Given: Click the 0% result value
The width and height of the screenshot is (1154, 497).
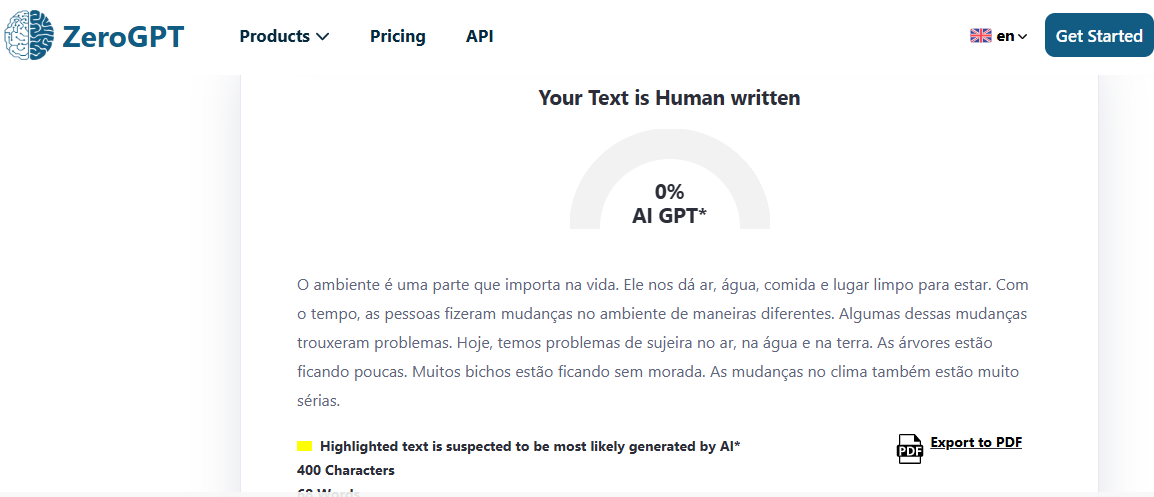Looking at the screenshot, I should pos(669,192).
